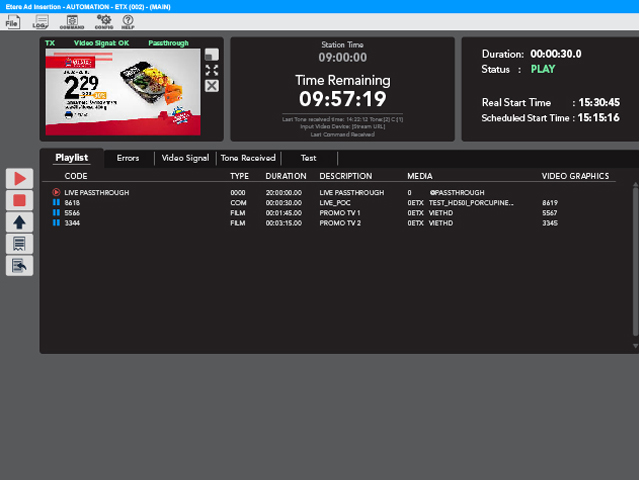Click the MEDIA column header
The image size is (640, 480).
click(x=420, y=176)
